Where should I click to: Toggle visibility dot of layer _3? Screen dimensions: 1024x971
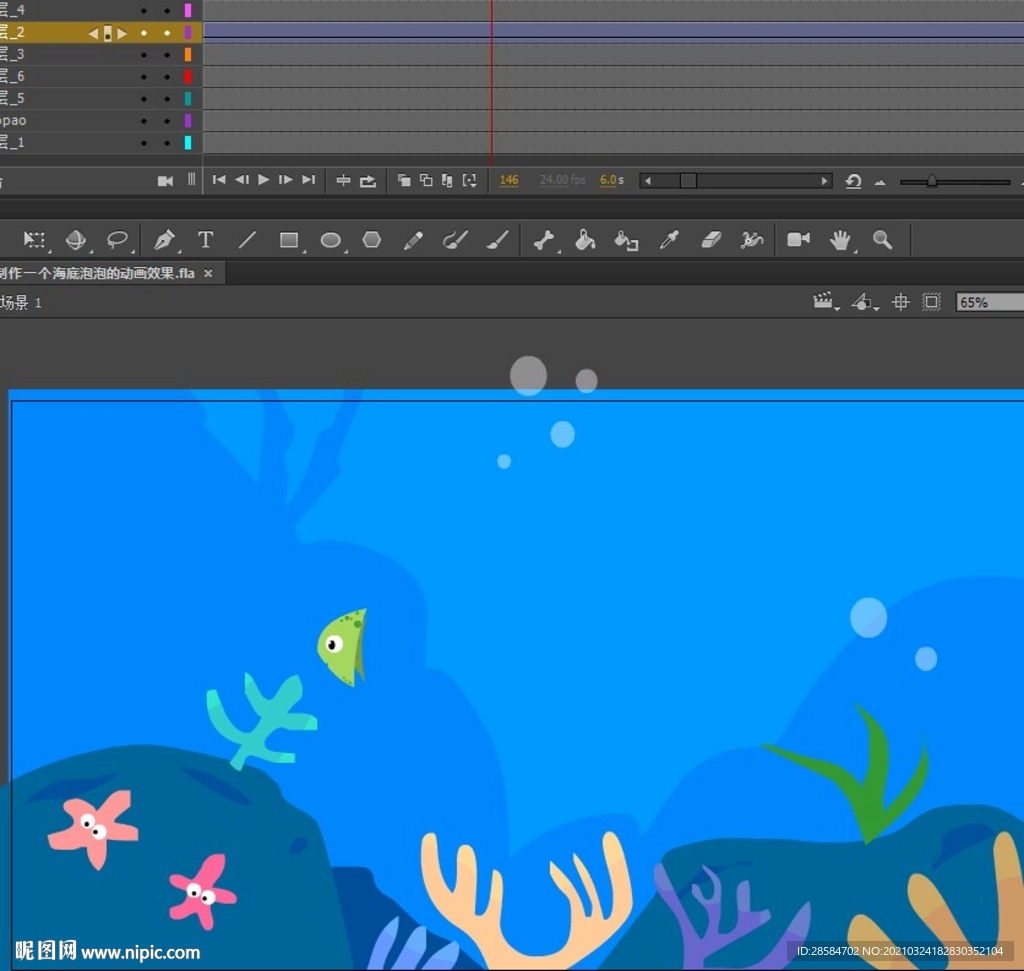(144, 55)
